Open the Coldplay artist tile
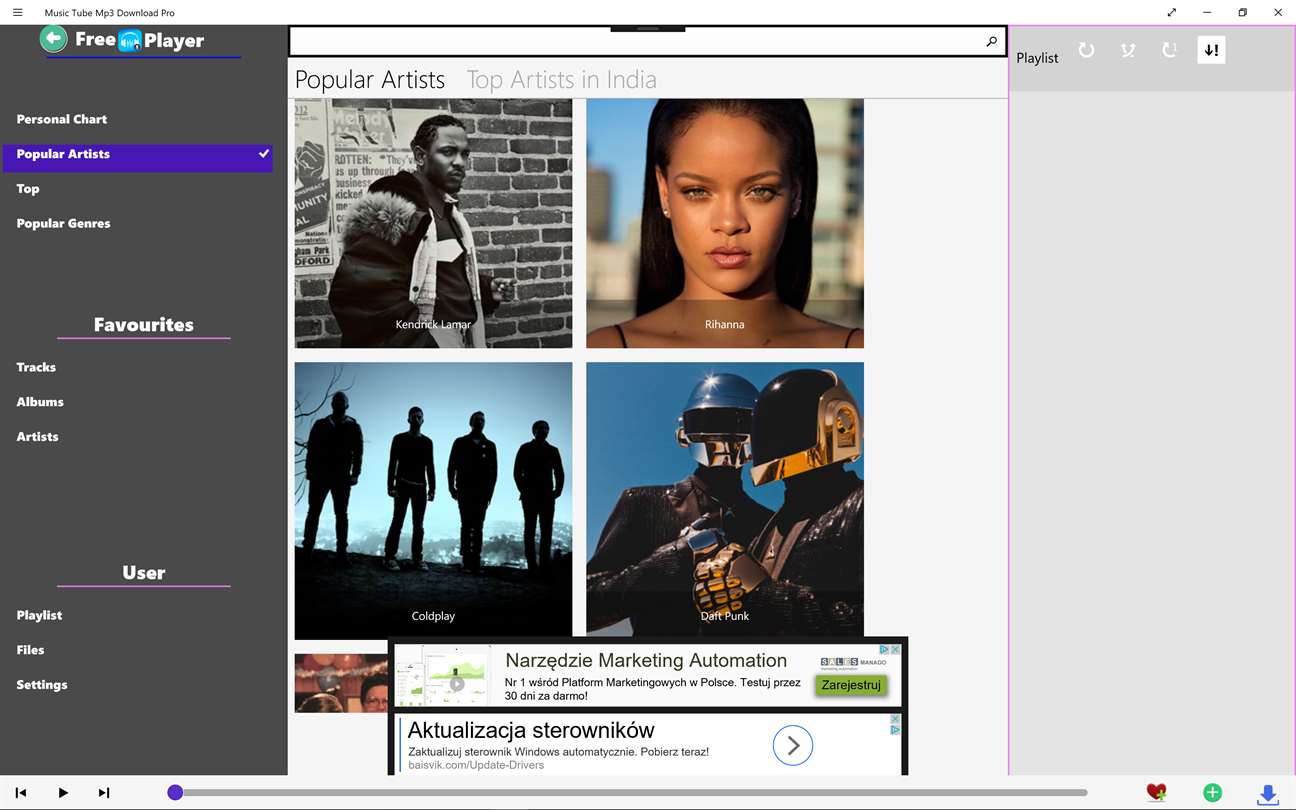 [x=433, y=500]
